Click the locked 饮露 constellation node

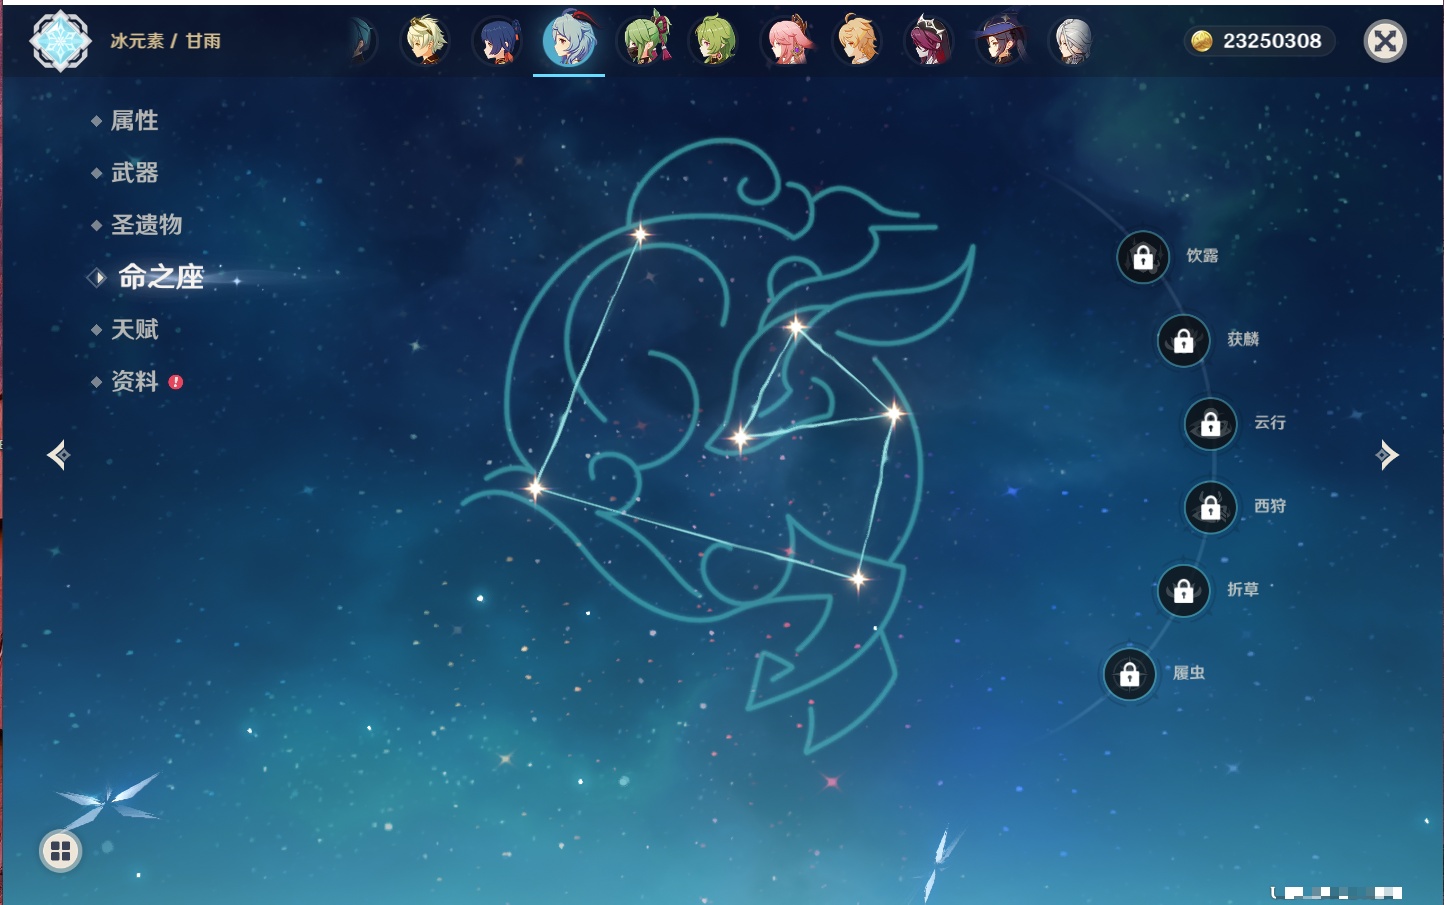pyautogui.click(x=1143, y=257)
